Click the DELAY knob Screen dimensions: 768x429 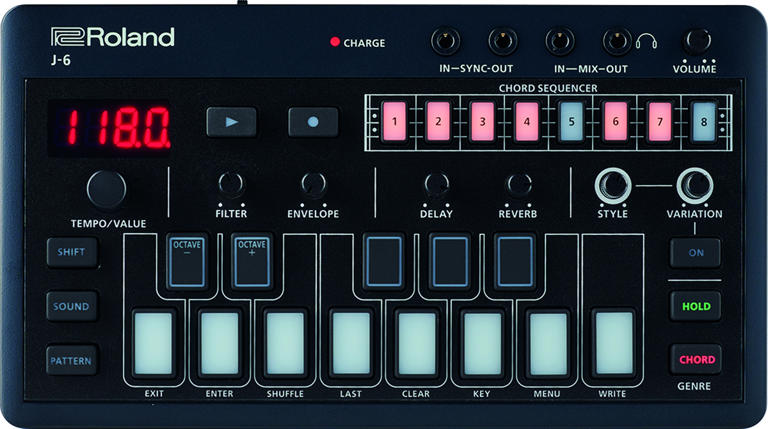pos(436,184)
